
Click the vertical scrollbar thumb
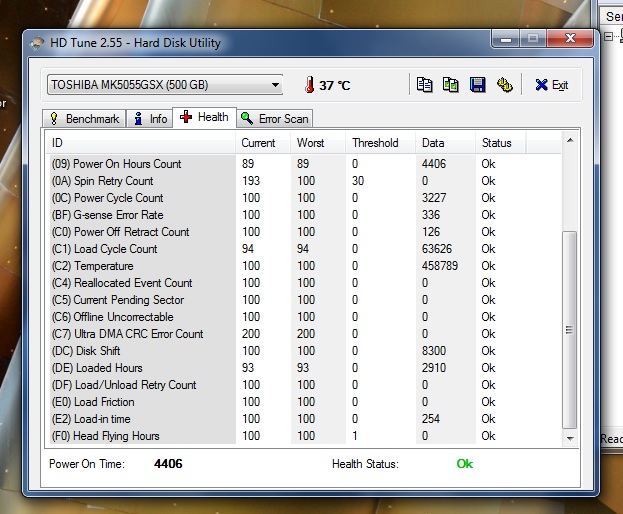[x=570, y=330]
